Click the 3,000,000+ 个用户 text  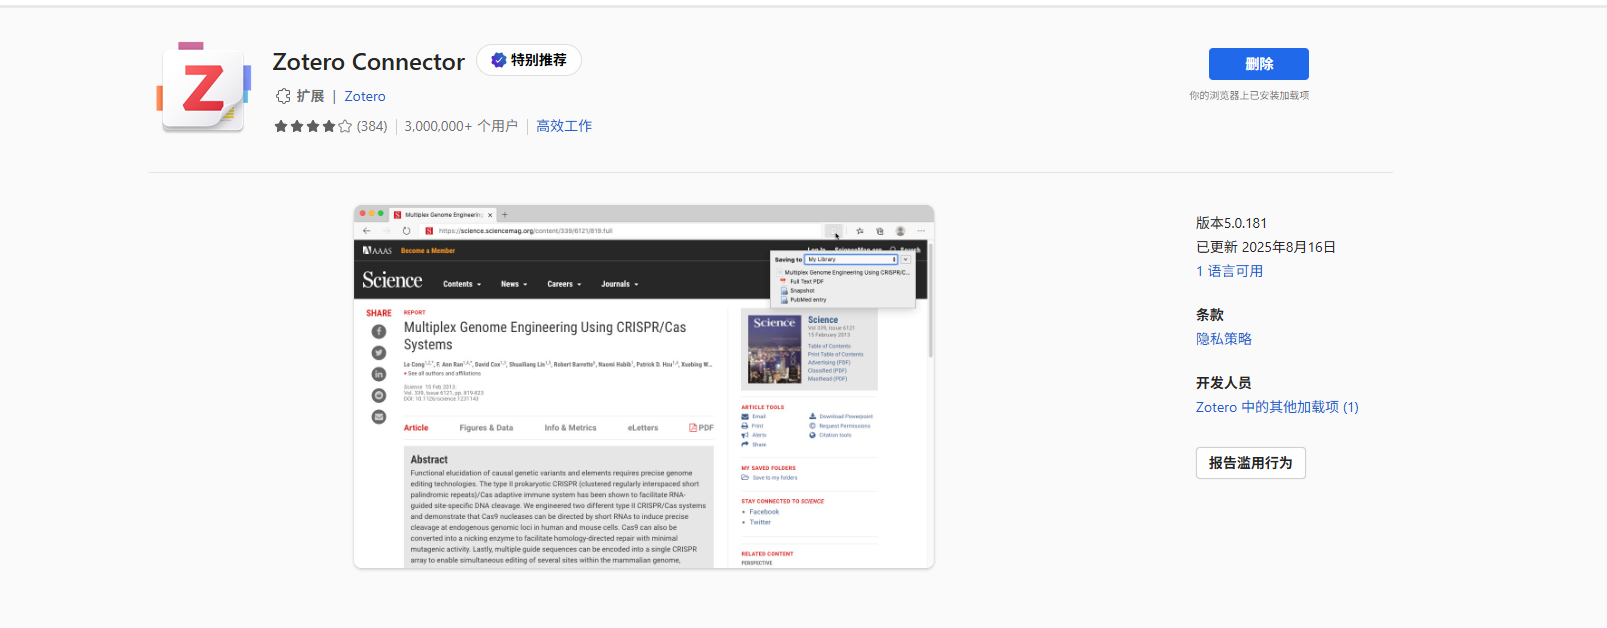point(461,126)
